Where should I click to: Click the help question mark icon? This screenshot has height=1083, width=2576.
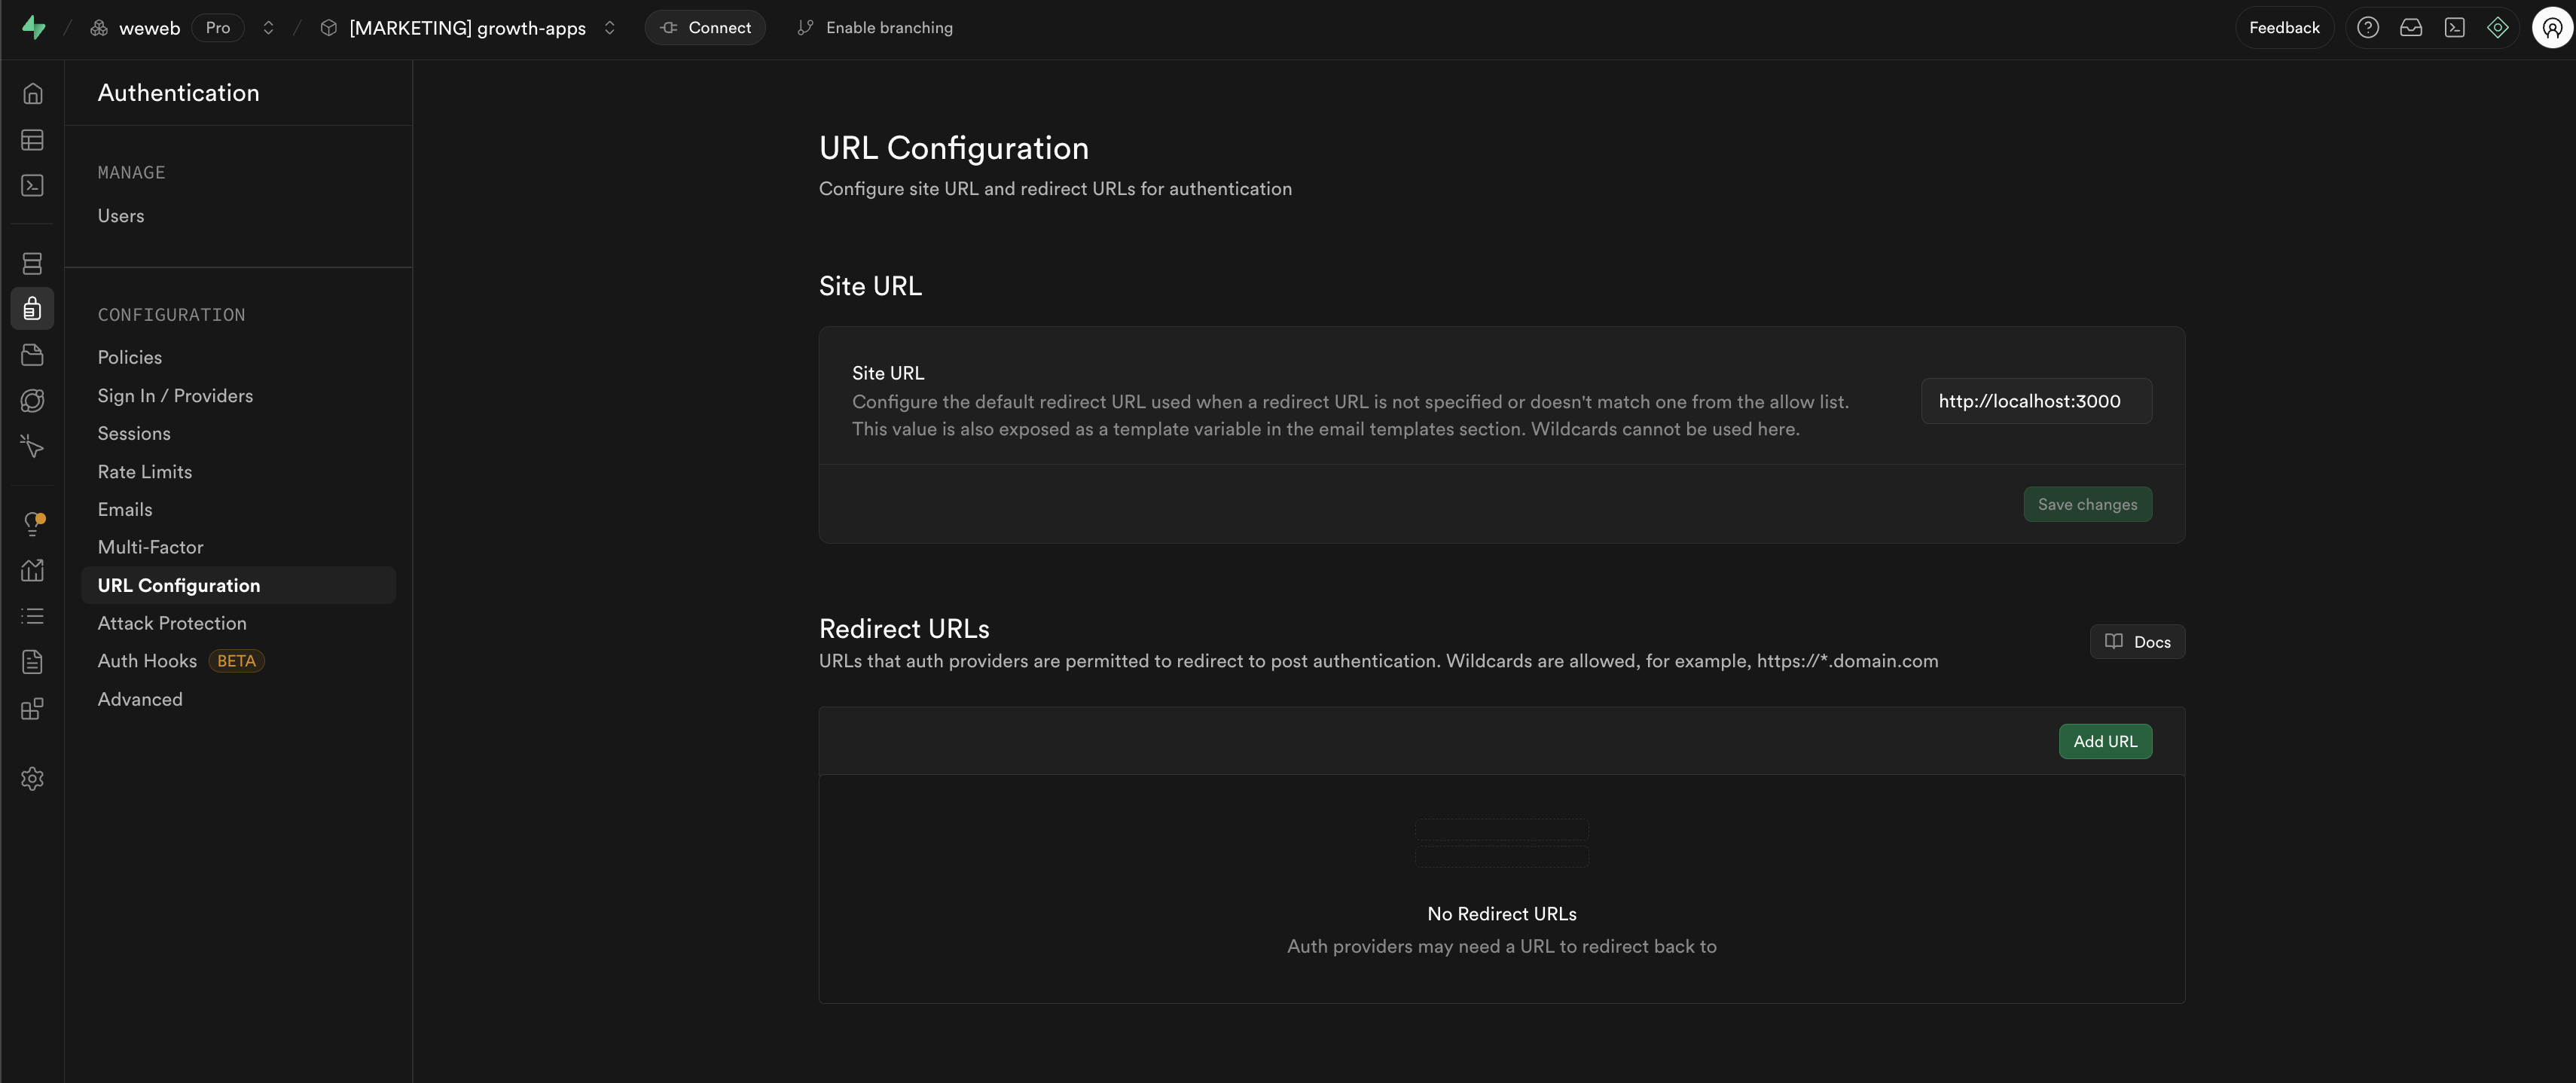point(2367,28)
